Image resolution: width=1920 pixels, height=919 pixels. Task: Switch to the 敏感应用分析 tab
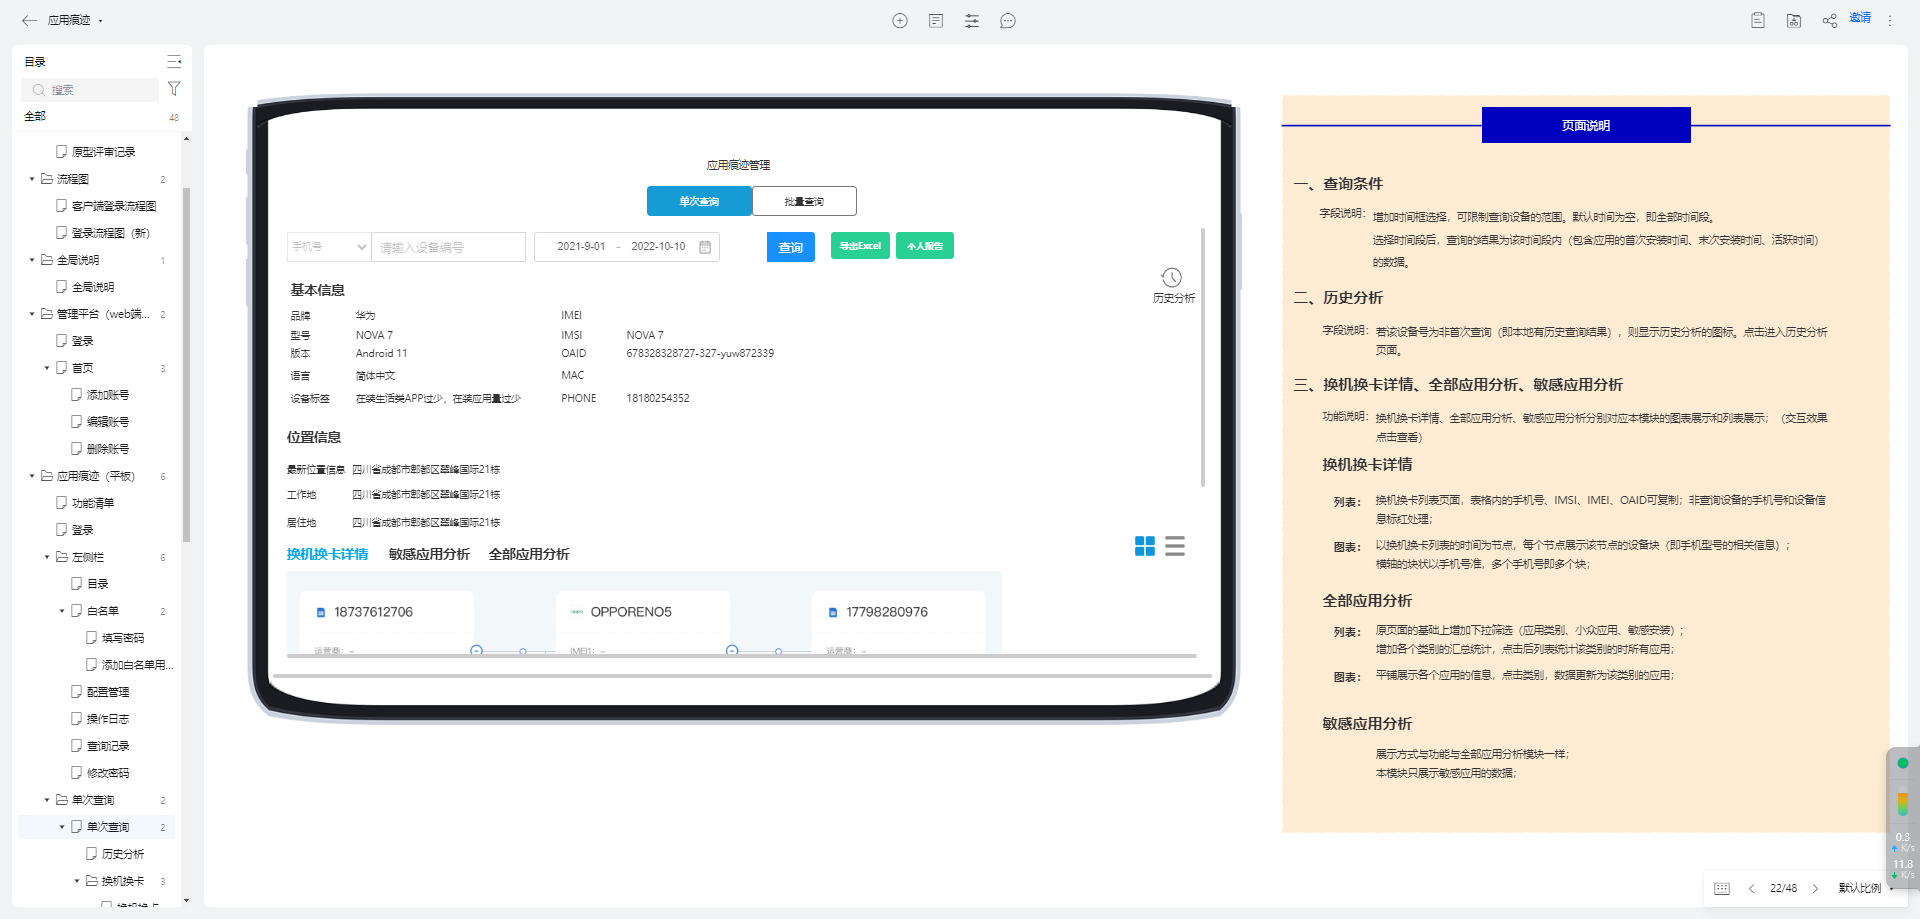click(x=429, y=554)
